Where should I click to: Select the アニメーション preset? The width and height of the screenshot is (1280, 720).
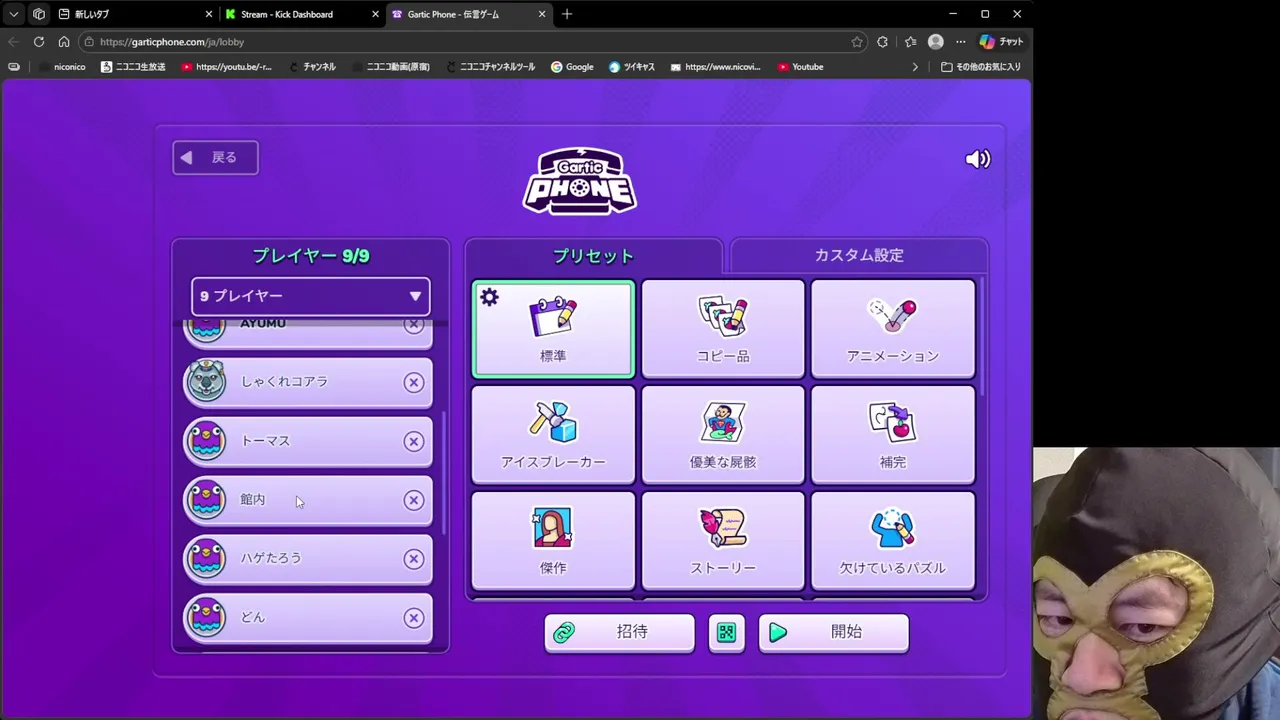click(893, 329)
